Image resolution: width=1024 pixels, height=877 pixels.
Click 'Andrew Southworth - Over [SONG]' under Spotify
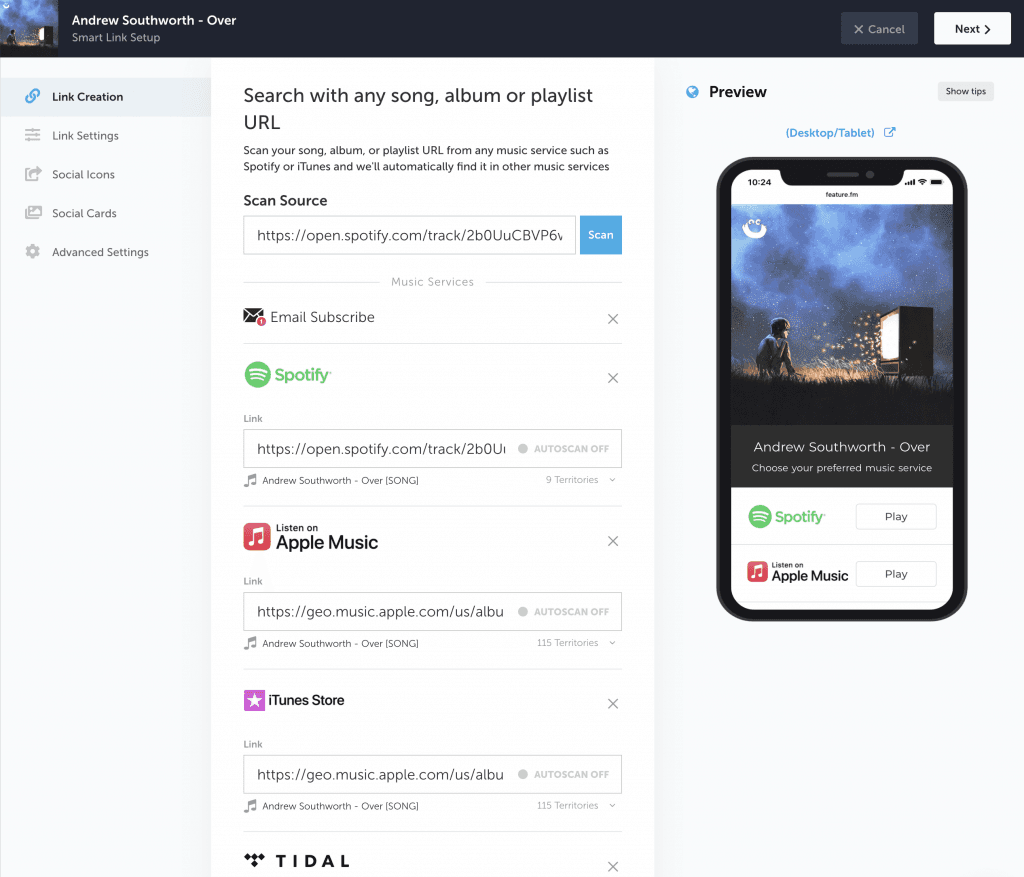pyautogui.click(x=340, y=481)
